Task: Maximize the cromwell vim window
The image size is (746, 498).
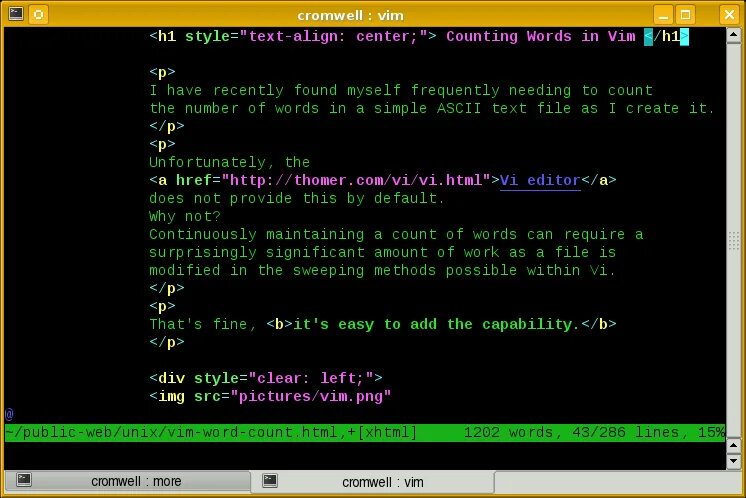Action: coord(686,15)
